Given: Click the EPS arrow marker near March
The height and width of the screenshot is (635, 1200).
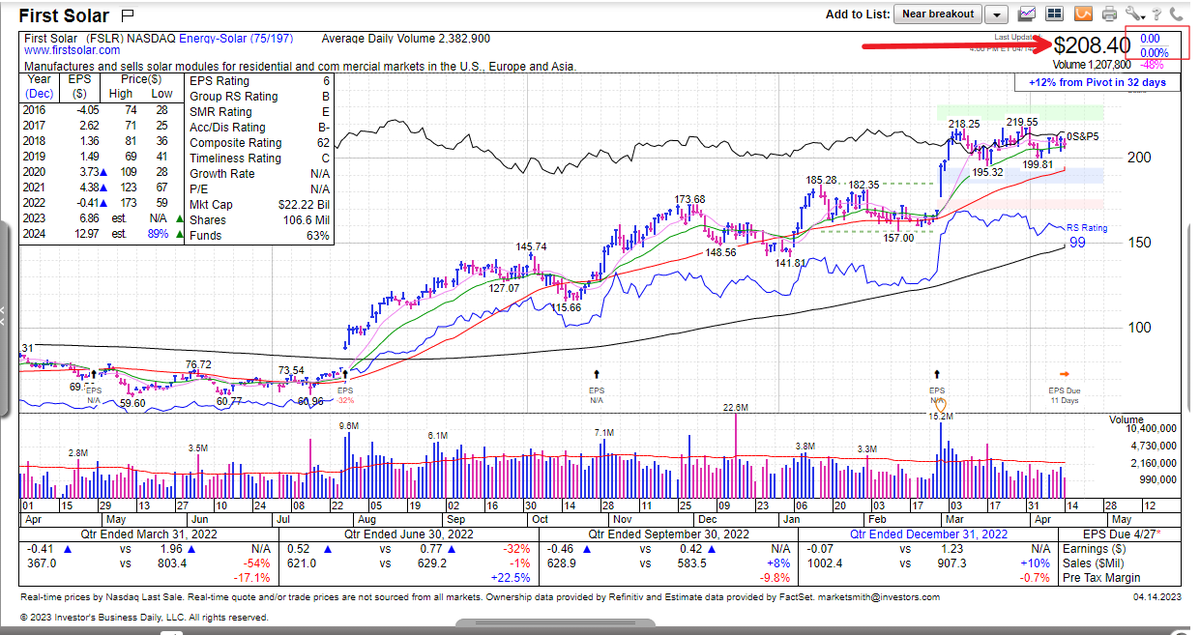Looking at the screenshot, I should 937,372.
